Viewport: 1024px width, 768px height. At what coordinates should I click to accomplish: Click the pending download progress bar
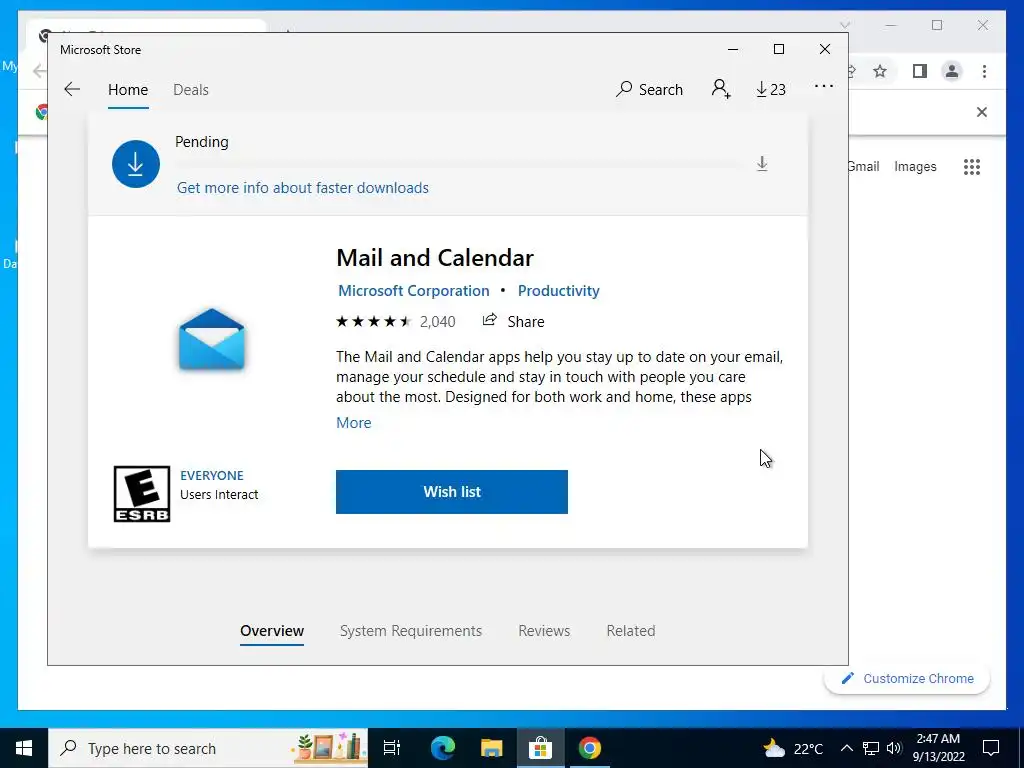click(458, 164)
